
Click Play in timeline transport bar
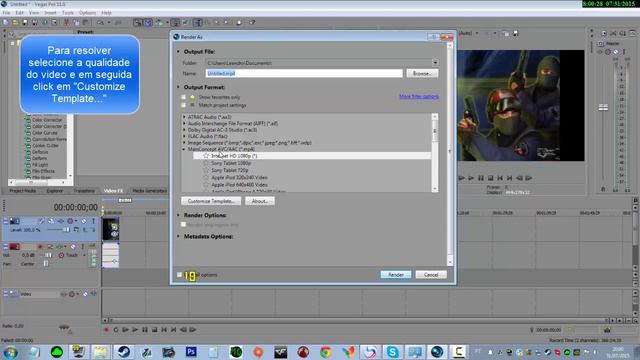(135, 330)
